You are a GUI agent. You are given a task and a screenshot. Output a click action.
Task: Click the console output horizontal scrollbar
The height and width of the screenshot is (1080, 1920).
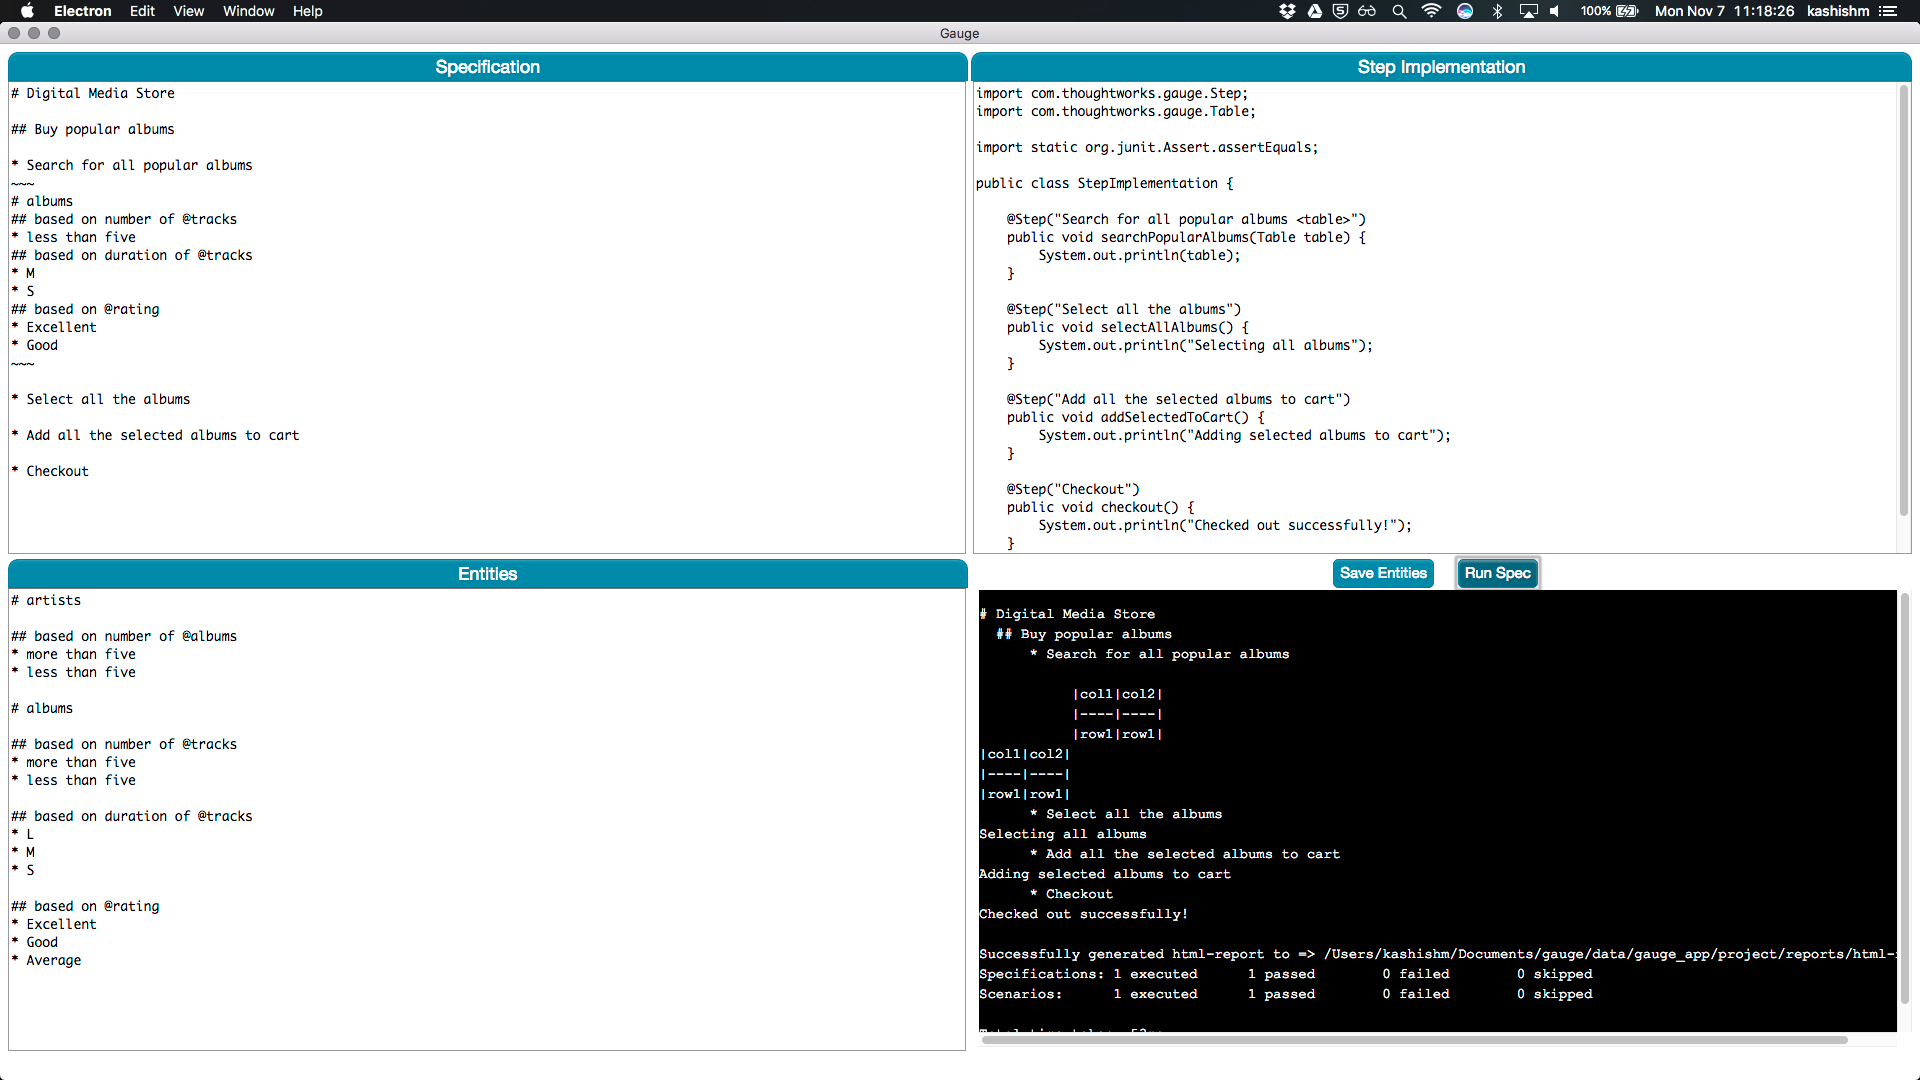(1414, 1040)
